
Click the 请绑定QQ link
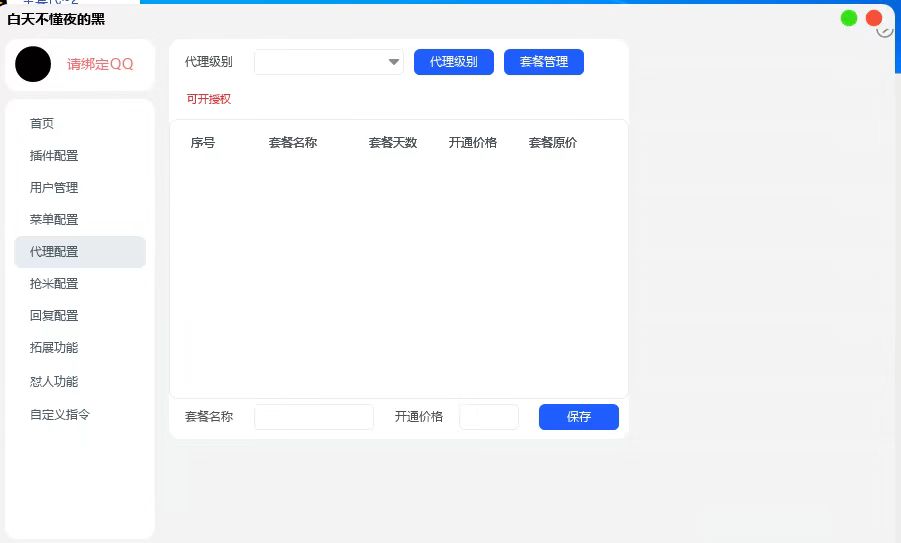click(100, 64)
